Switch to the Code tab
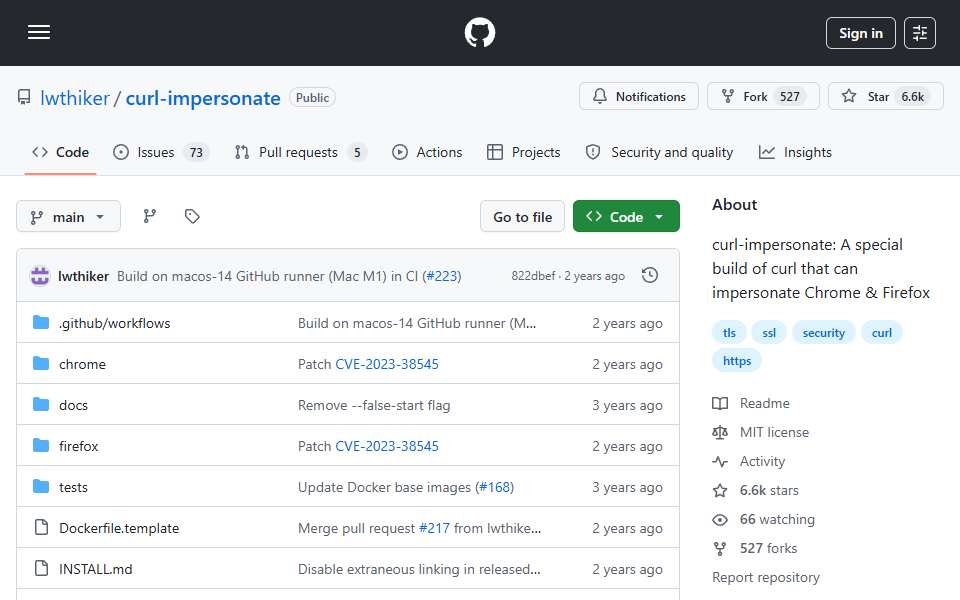The width and height of the screenshot is (960, 600). (x=61, y=152)
